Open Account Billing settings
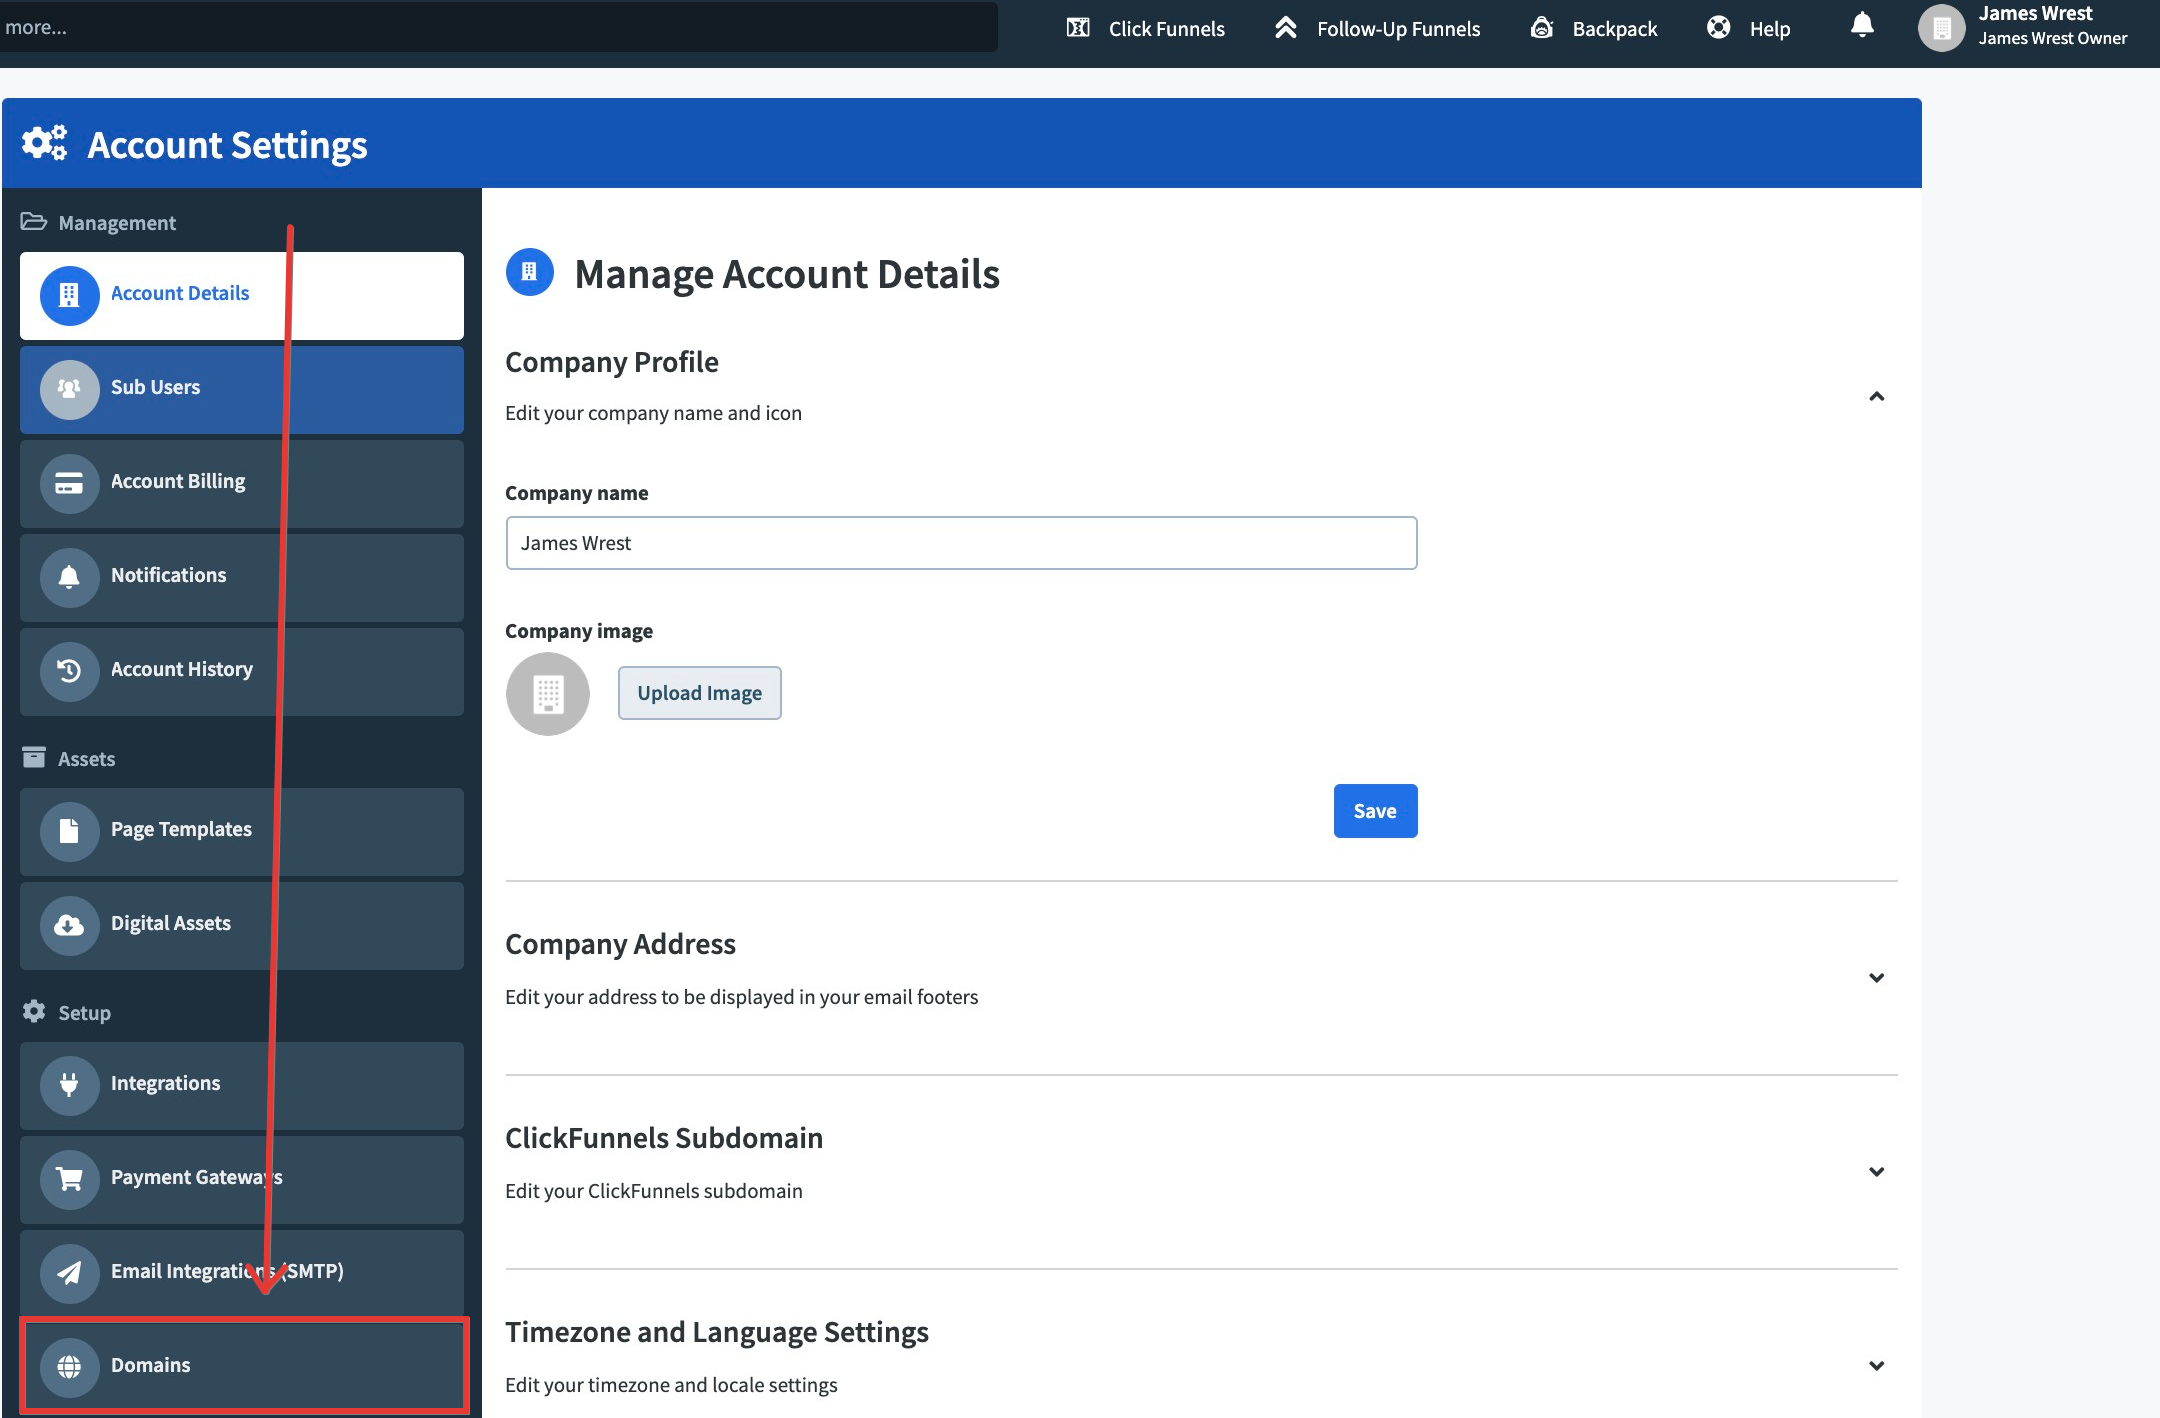Image resolution: width=2160 pixels, height=1418 pixels. coord(242,483)
